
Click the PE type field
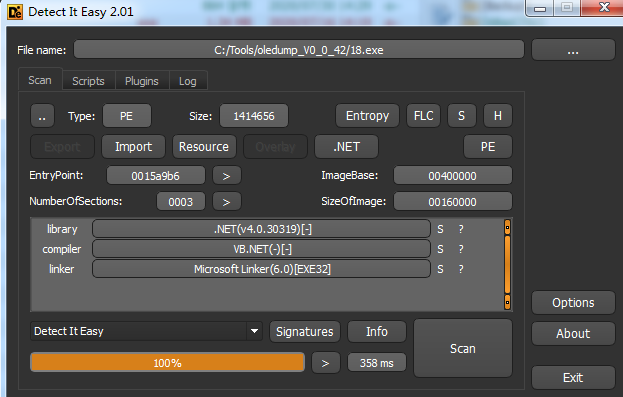pyautogui.click(x=126, y=116)
